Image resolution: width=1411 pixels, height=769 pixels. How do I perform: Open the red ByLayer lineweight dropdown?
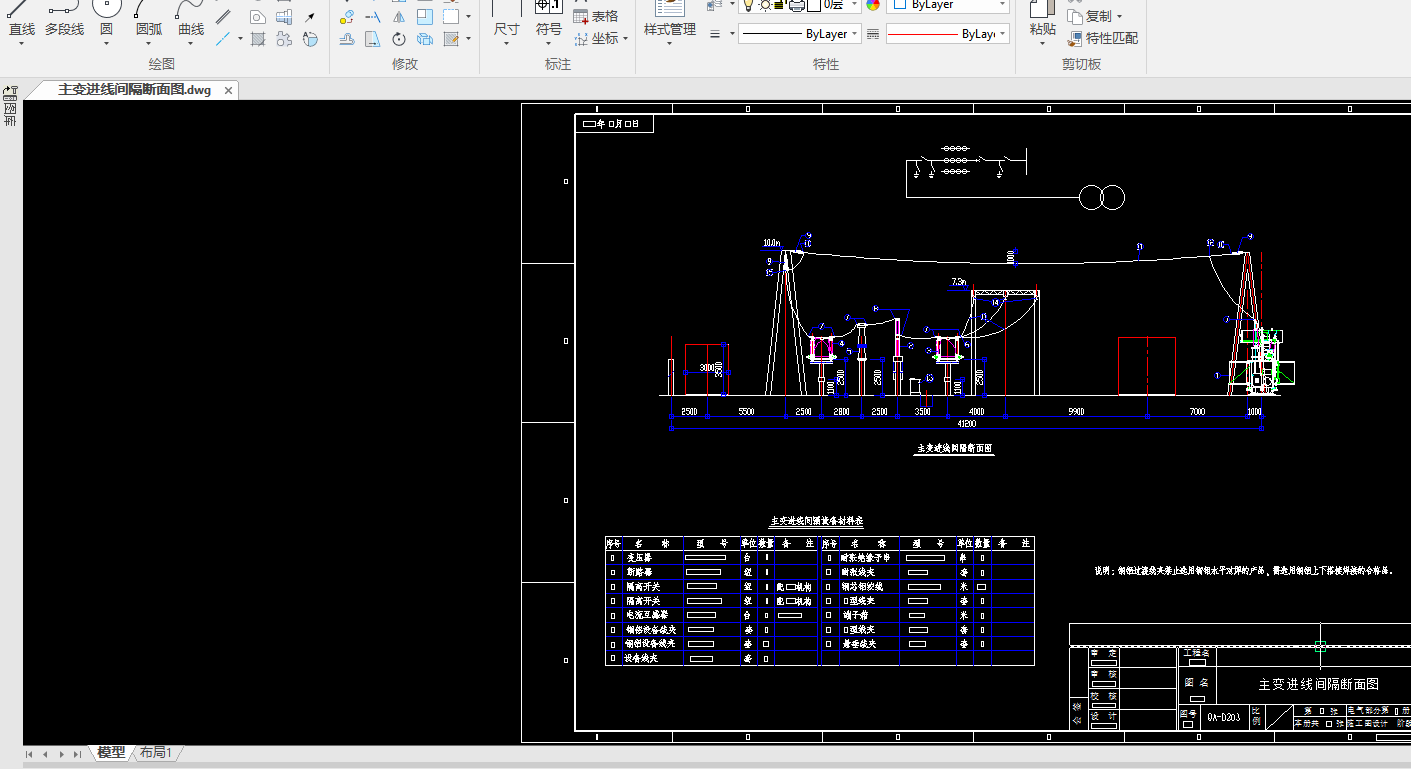point(947,34)
